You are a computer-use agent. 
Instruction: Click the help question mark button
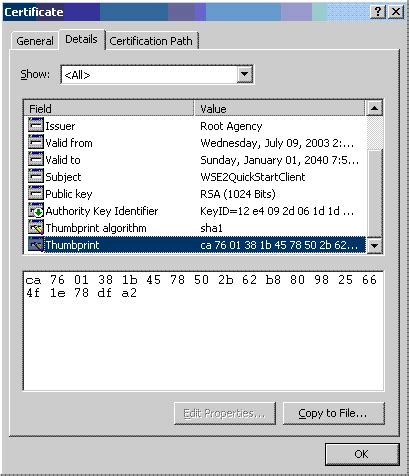point(378,12)
